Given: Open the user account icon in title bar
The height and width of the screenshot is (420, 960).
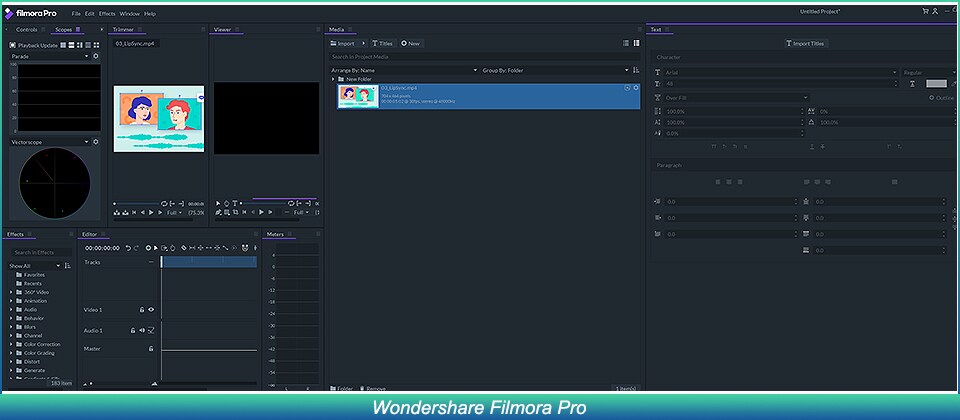Looking at the screenshot, I should coord(935,11).
